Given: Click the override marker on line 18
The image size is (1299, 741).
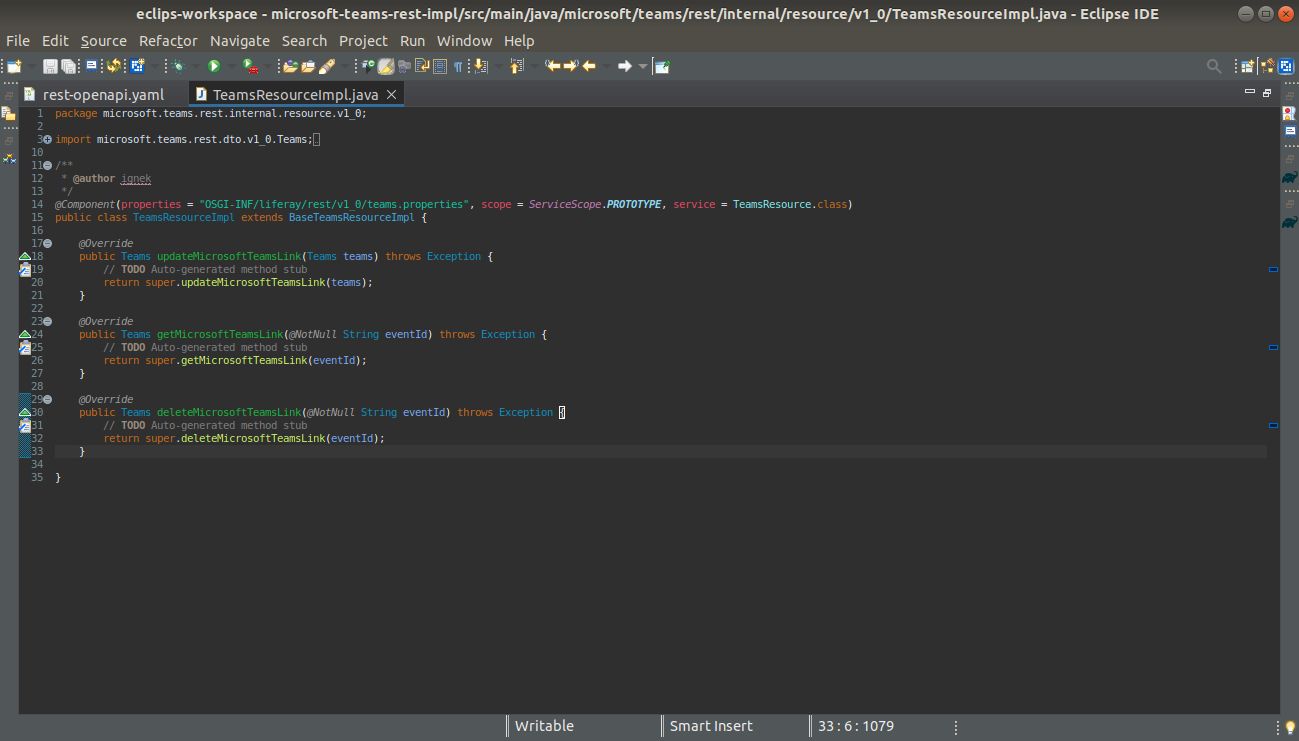Looking at the screenshot, I should 25,257.
